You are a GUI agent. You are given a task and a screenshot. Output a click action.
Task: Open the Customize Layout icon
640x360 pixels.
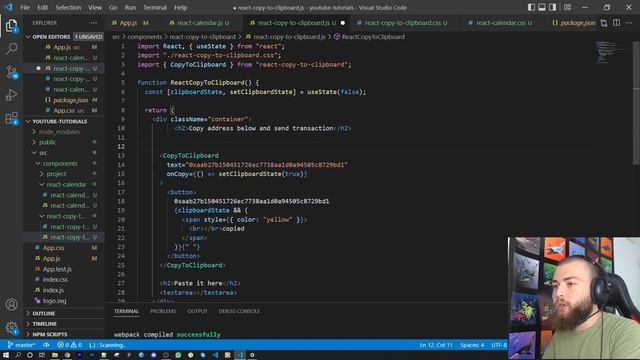567,7
